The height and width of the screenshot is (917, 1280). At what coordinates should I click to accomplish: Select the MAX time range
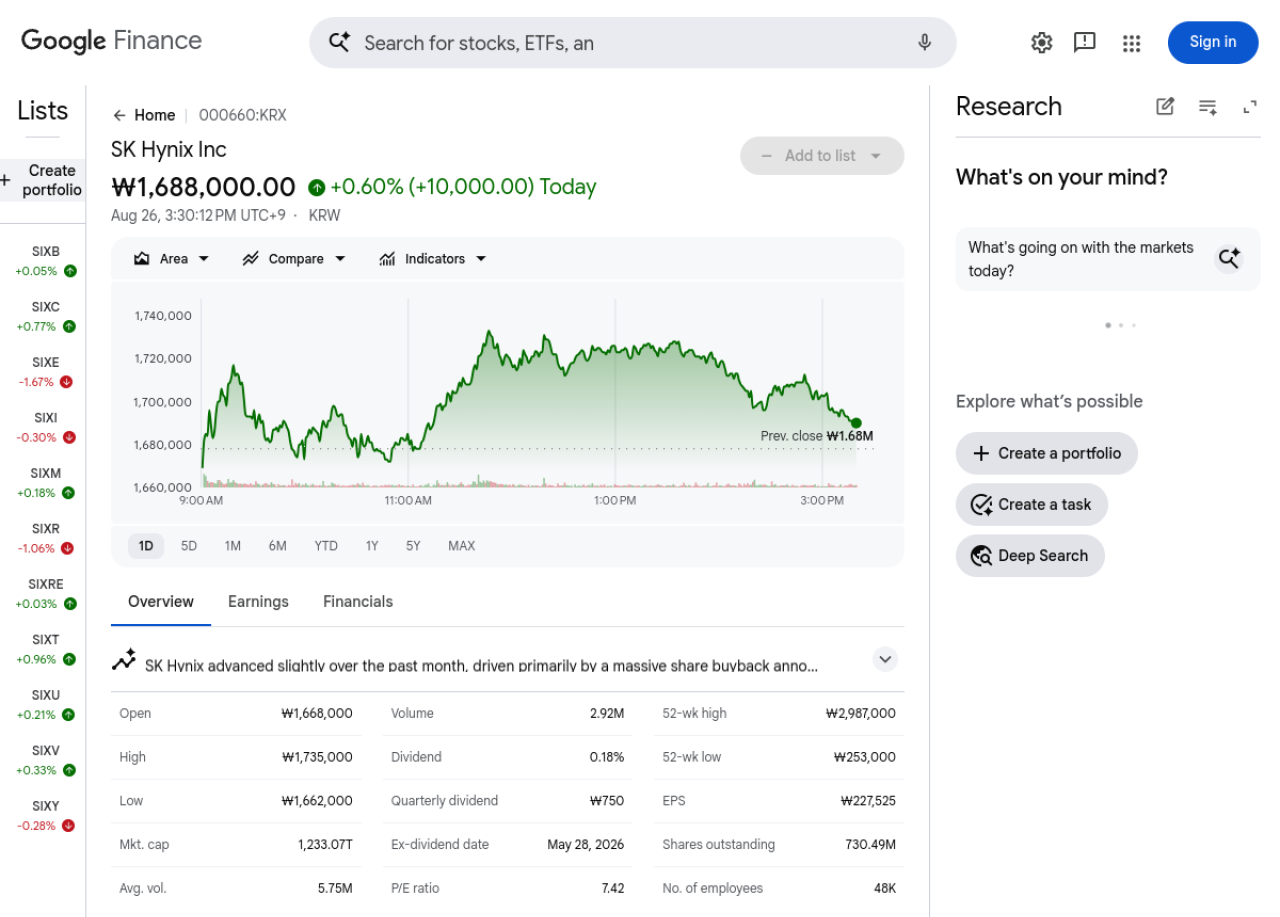pyautogui.click(x=462, y=546)
